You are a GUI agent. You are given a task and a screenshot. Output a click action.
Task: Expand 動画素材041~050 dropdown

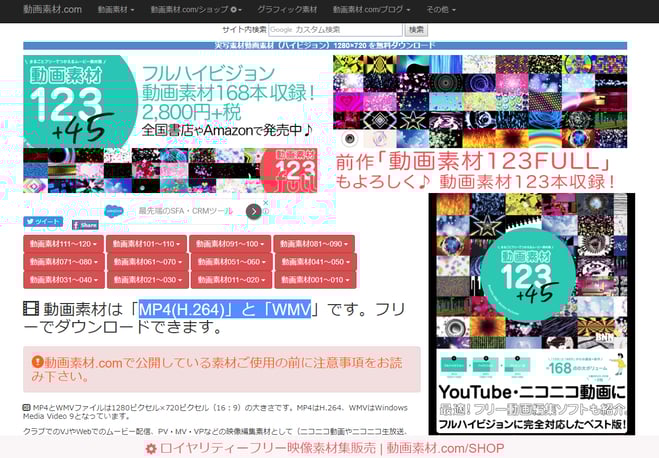pyautogui.click(x=316, y=262)
